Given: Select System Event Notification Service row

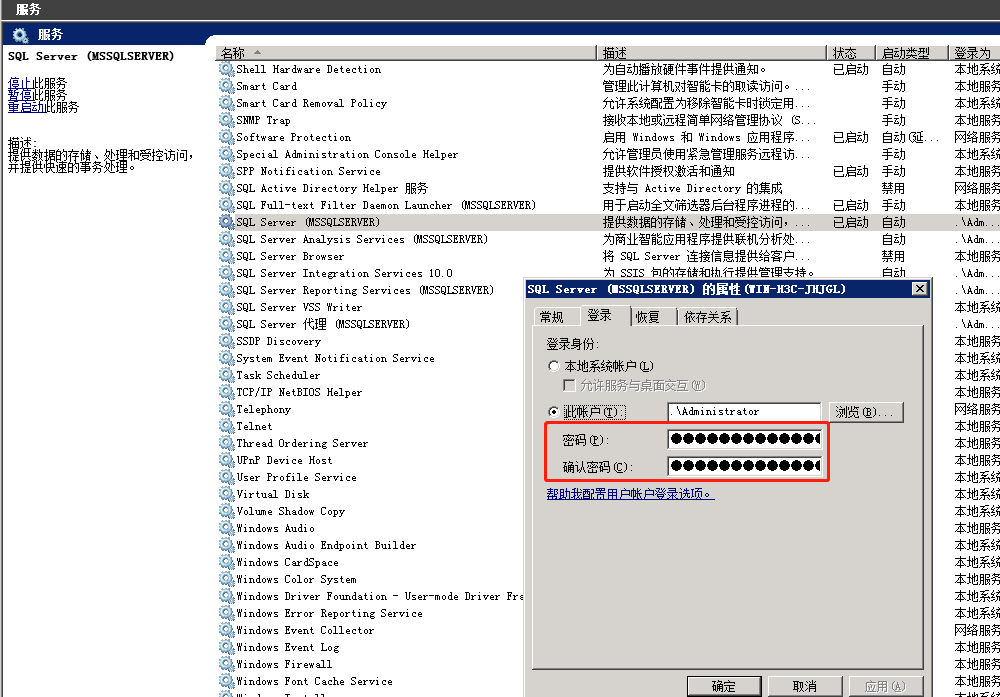Looking at the screenshot, I should [370, 358].
